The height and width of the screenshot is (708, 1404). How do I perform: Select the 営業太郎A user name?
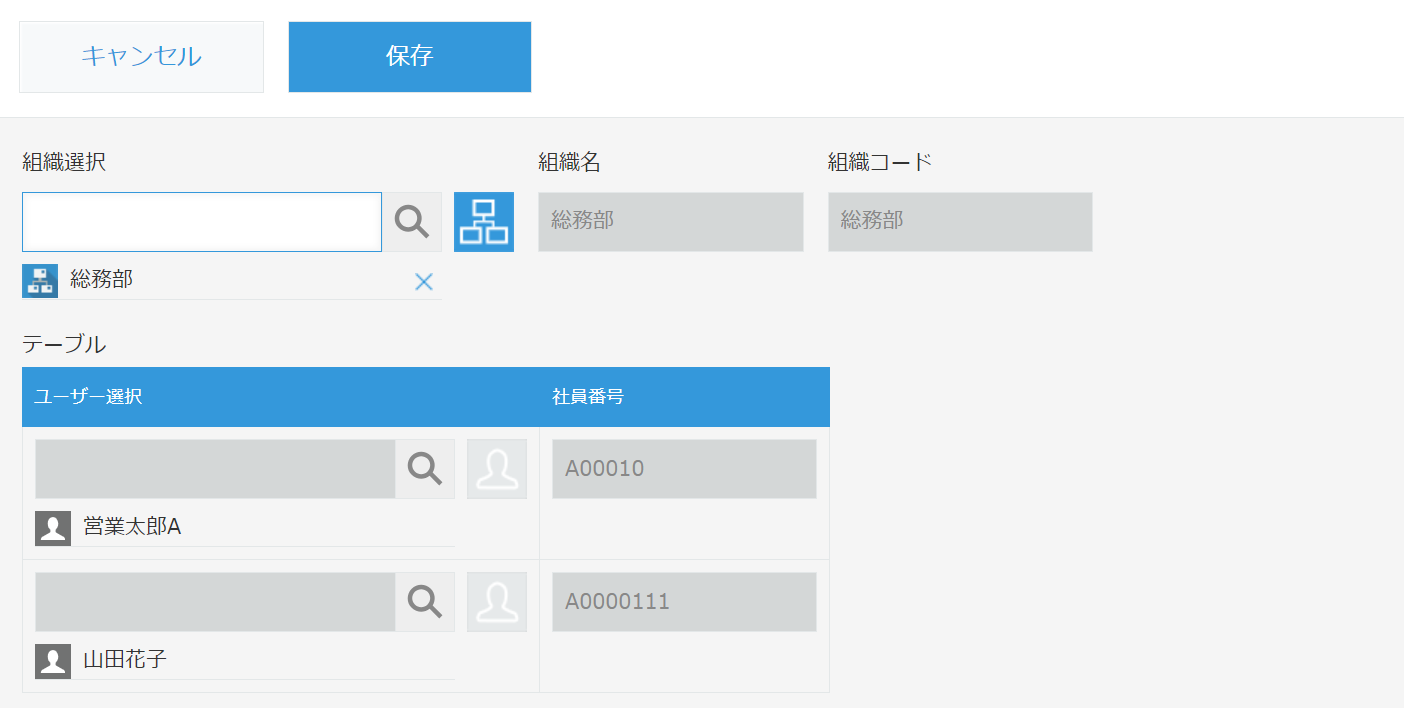132,527
